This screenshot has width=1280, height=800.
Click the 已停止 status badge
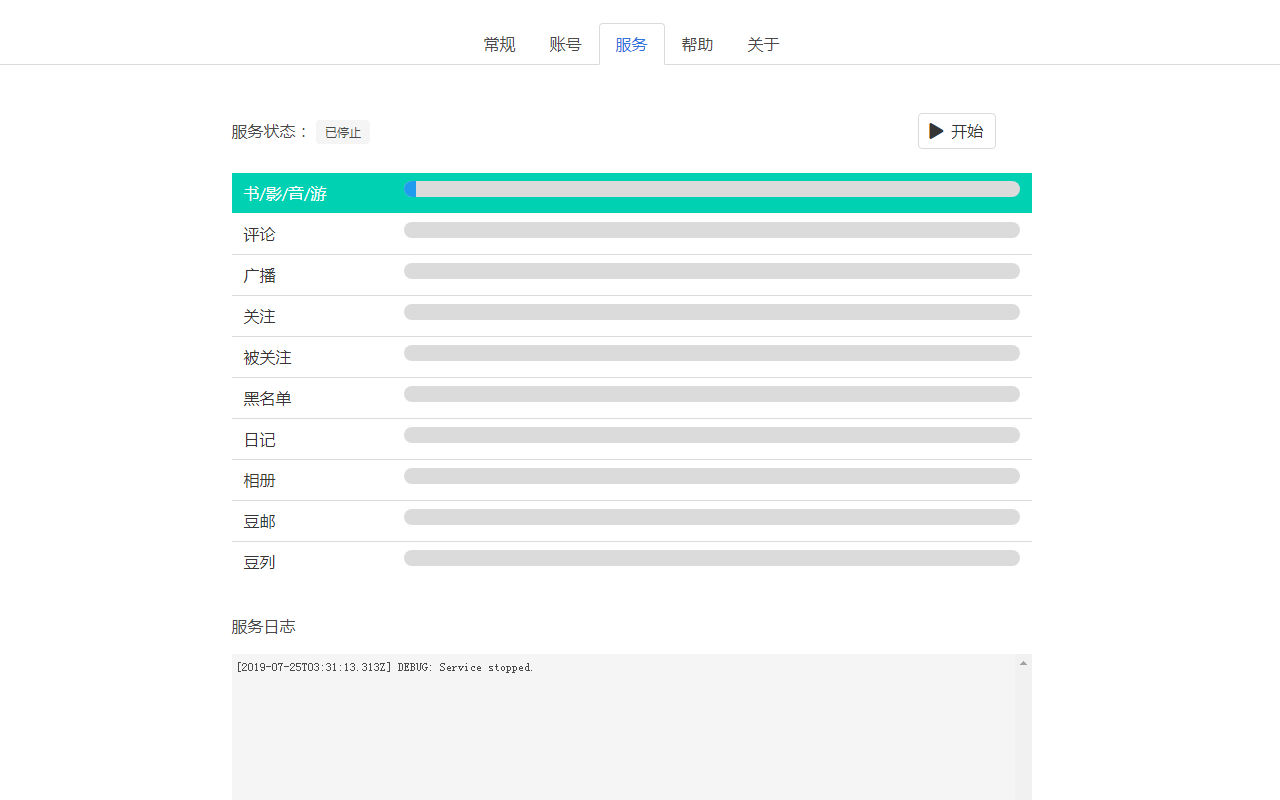343,131
